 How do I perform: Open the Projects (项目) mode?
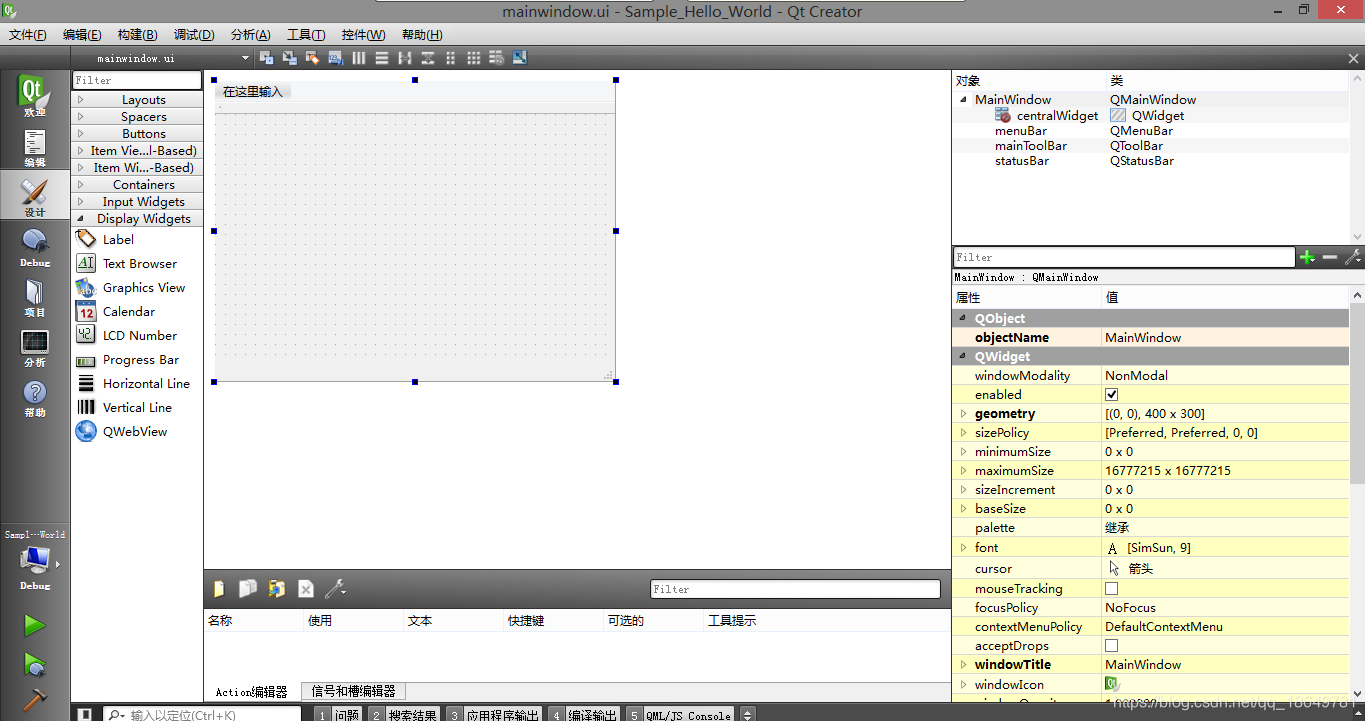click(x=35, y=296)
